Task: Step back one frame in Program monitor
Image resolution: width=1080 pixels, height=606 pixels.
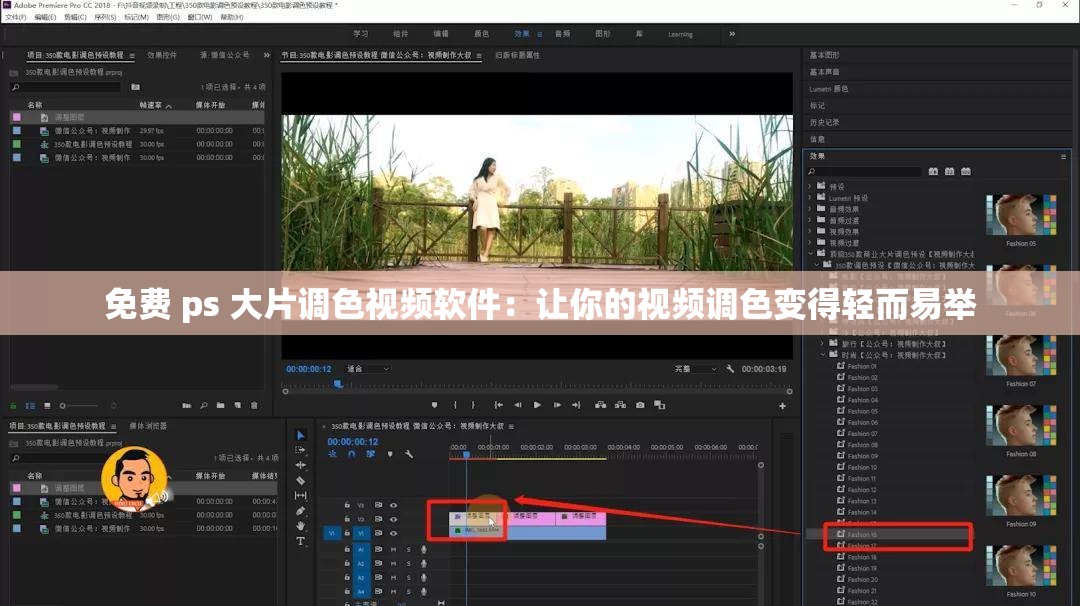Action: coord(518,405)
